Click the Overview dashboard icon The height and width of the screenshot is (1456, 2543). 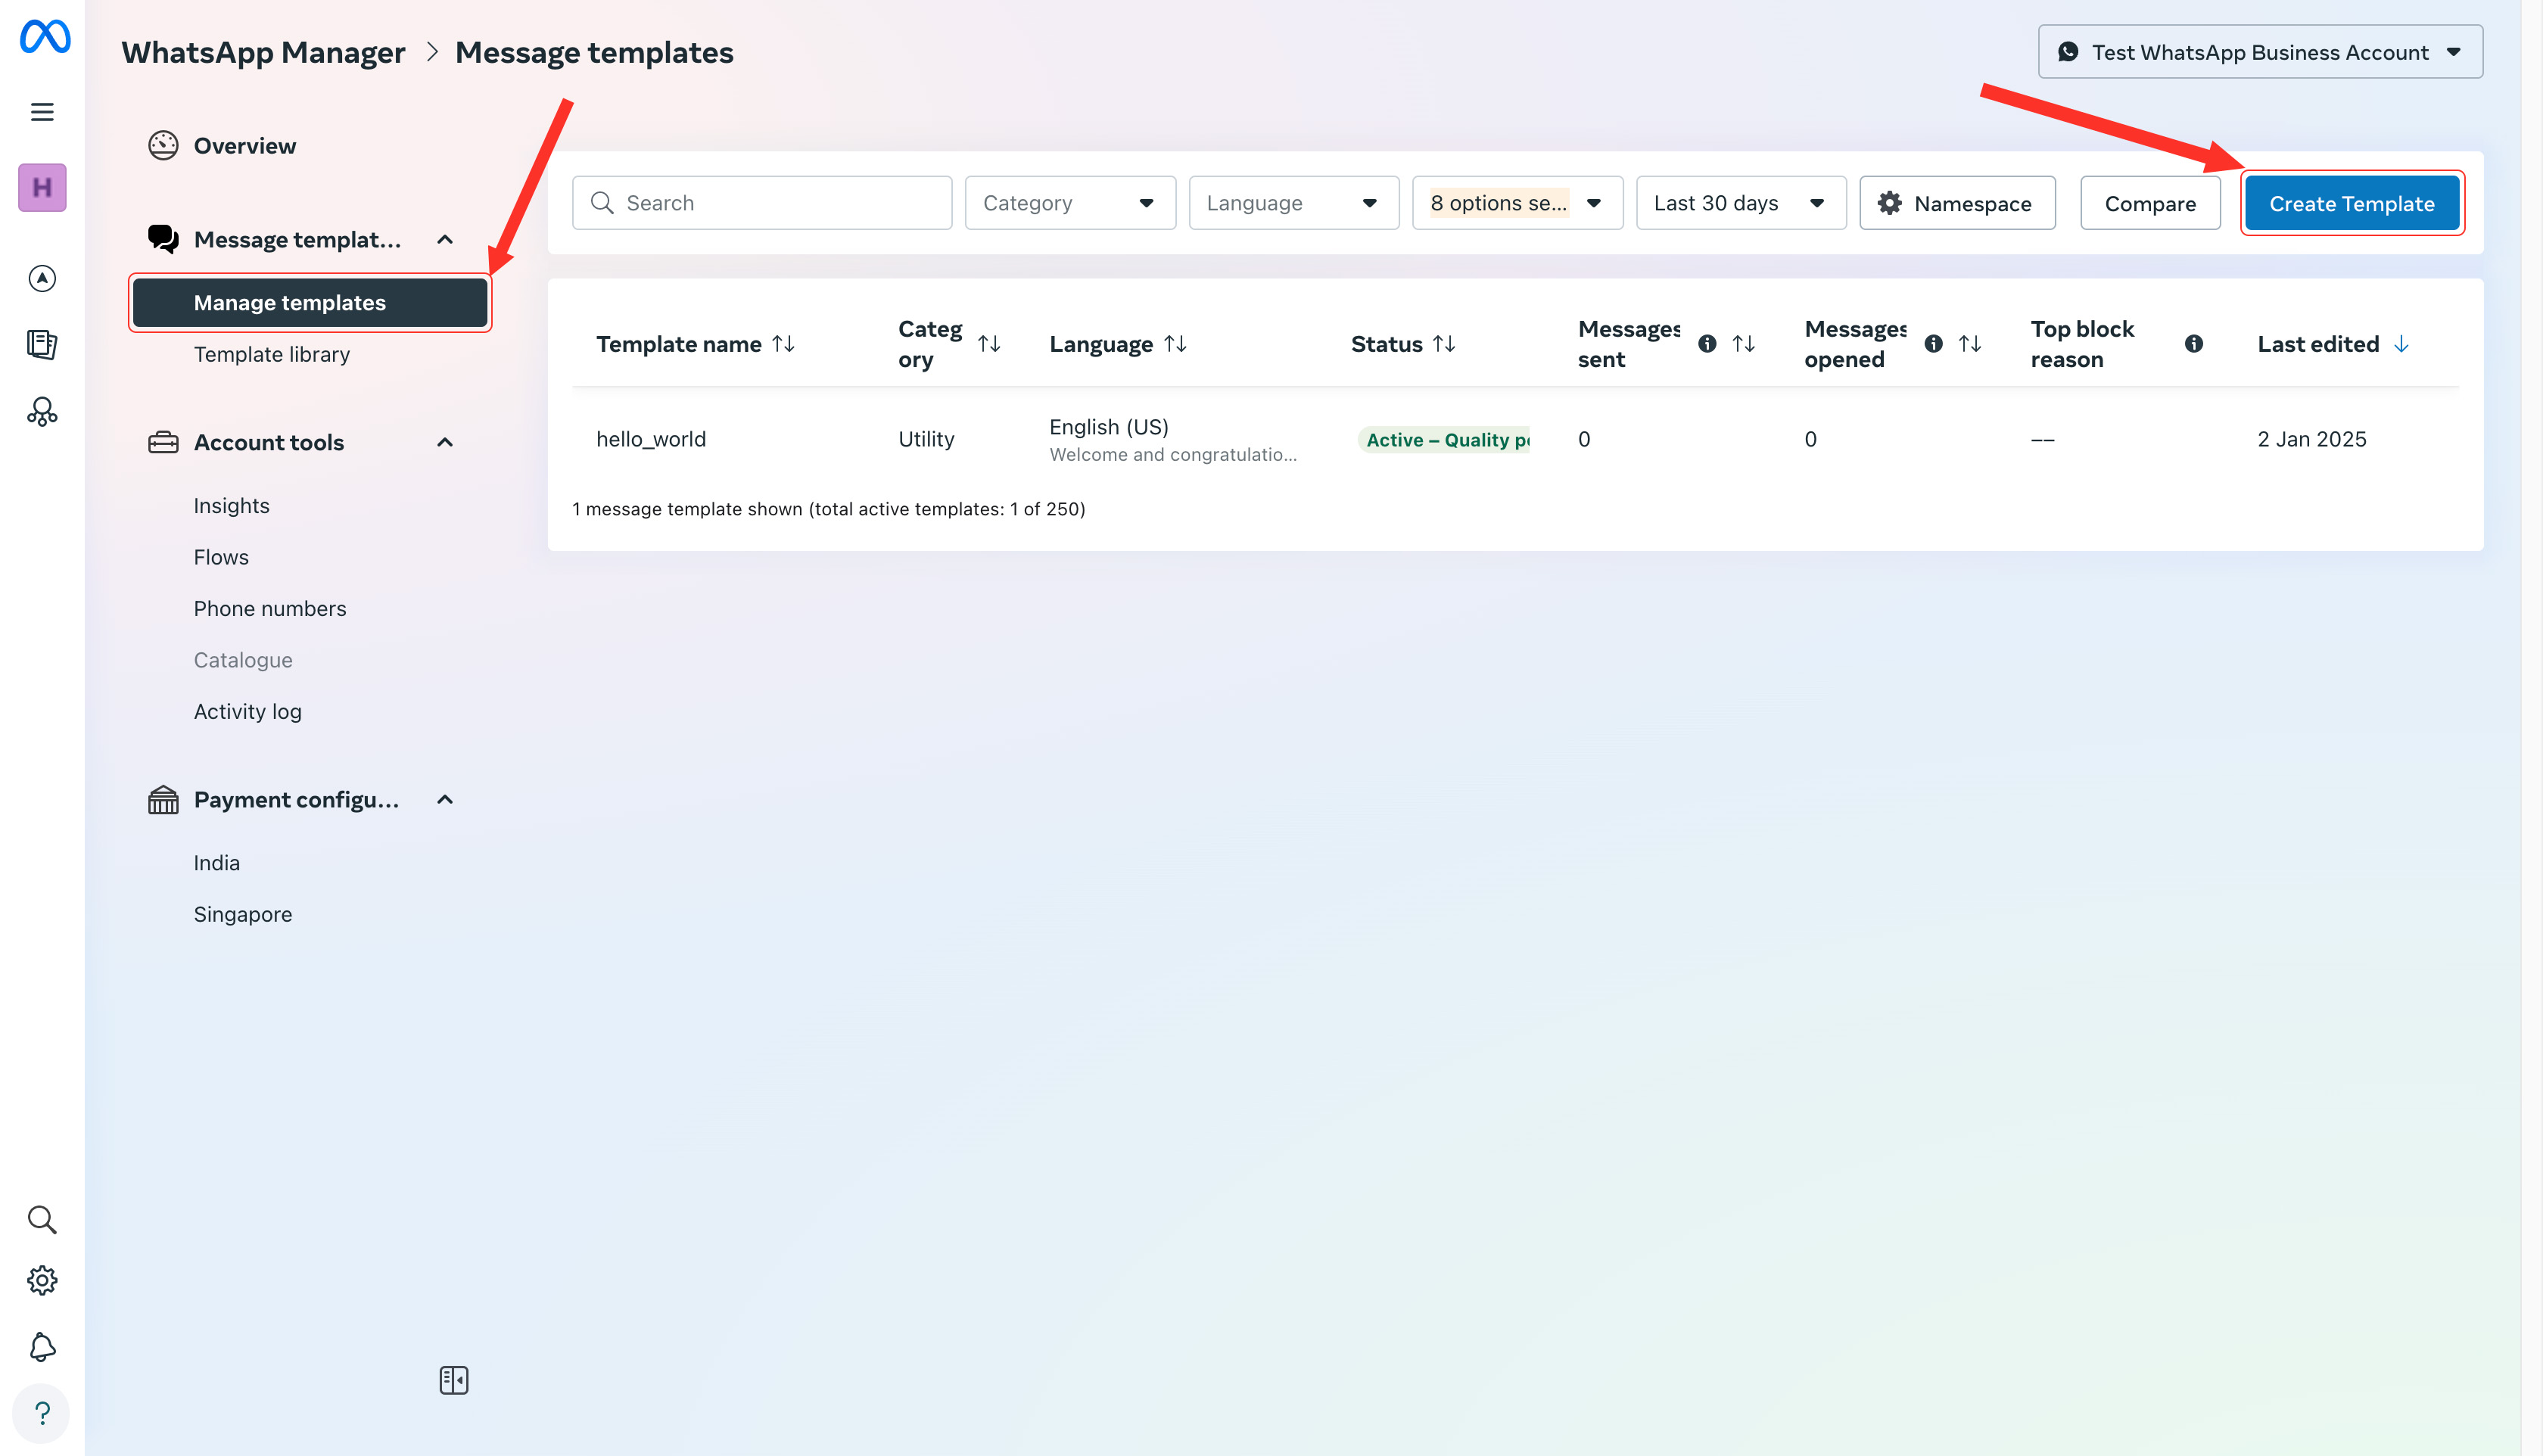click(163, 146)
